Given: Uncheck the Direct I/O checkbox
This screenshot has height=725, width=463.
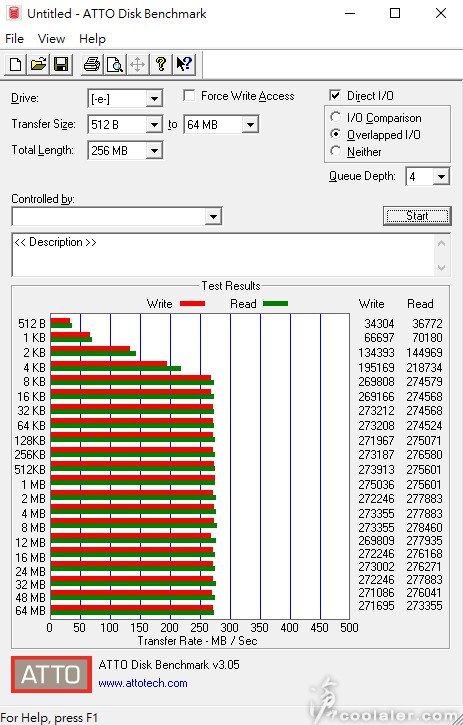Looking at the screenshot, I should (335, 96).
